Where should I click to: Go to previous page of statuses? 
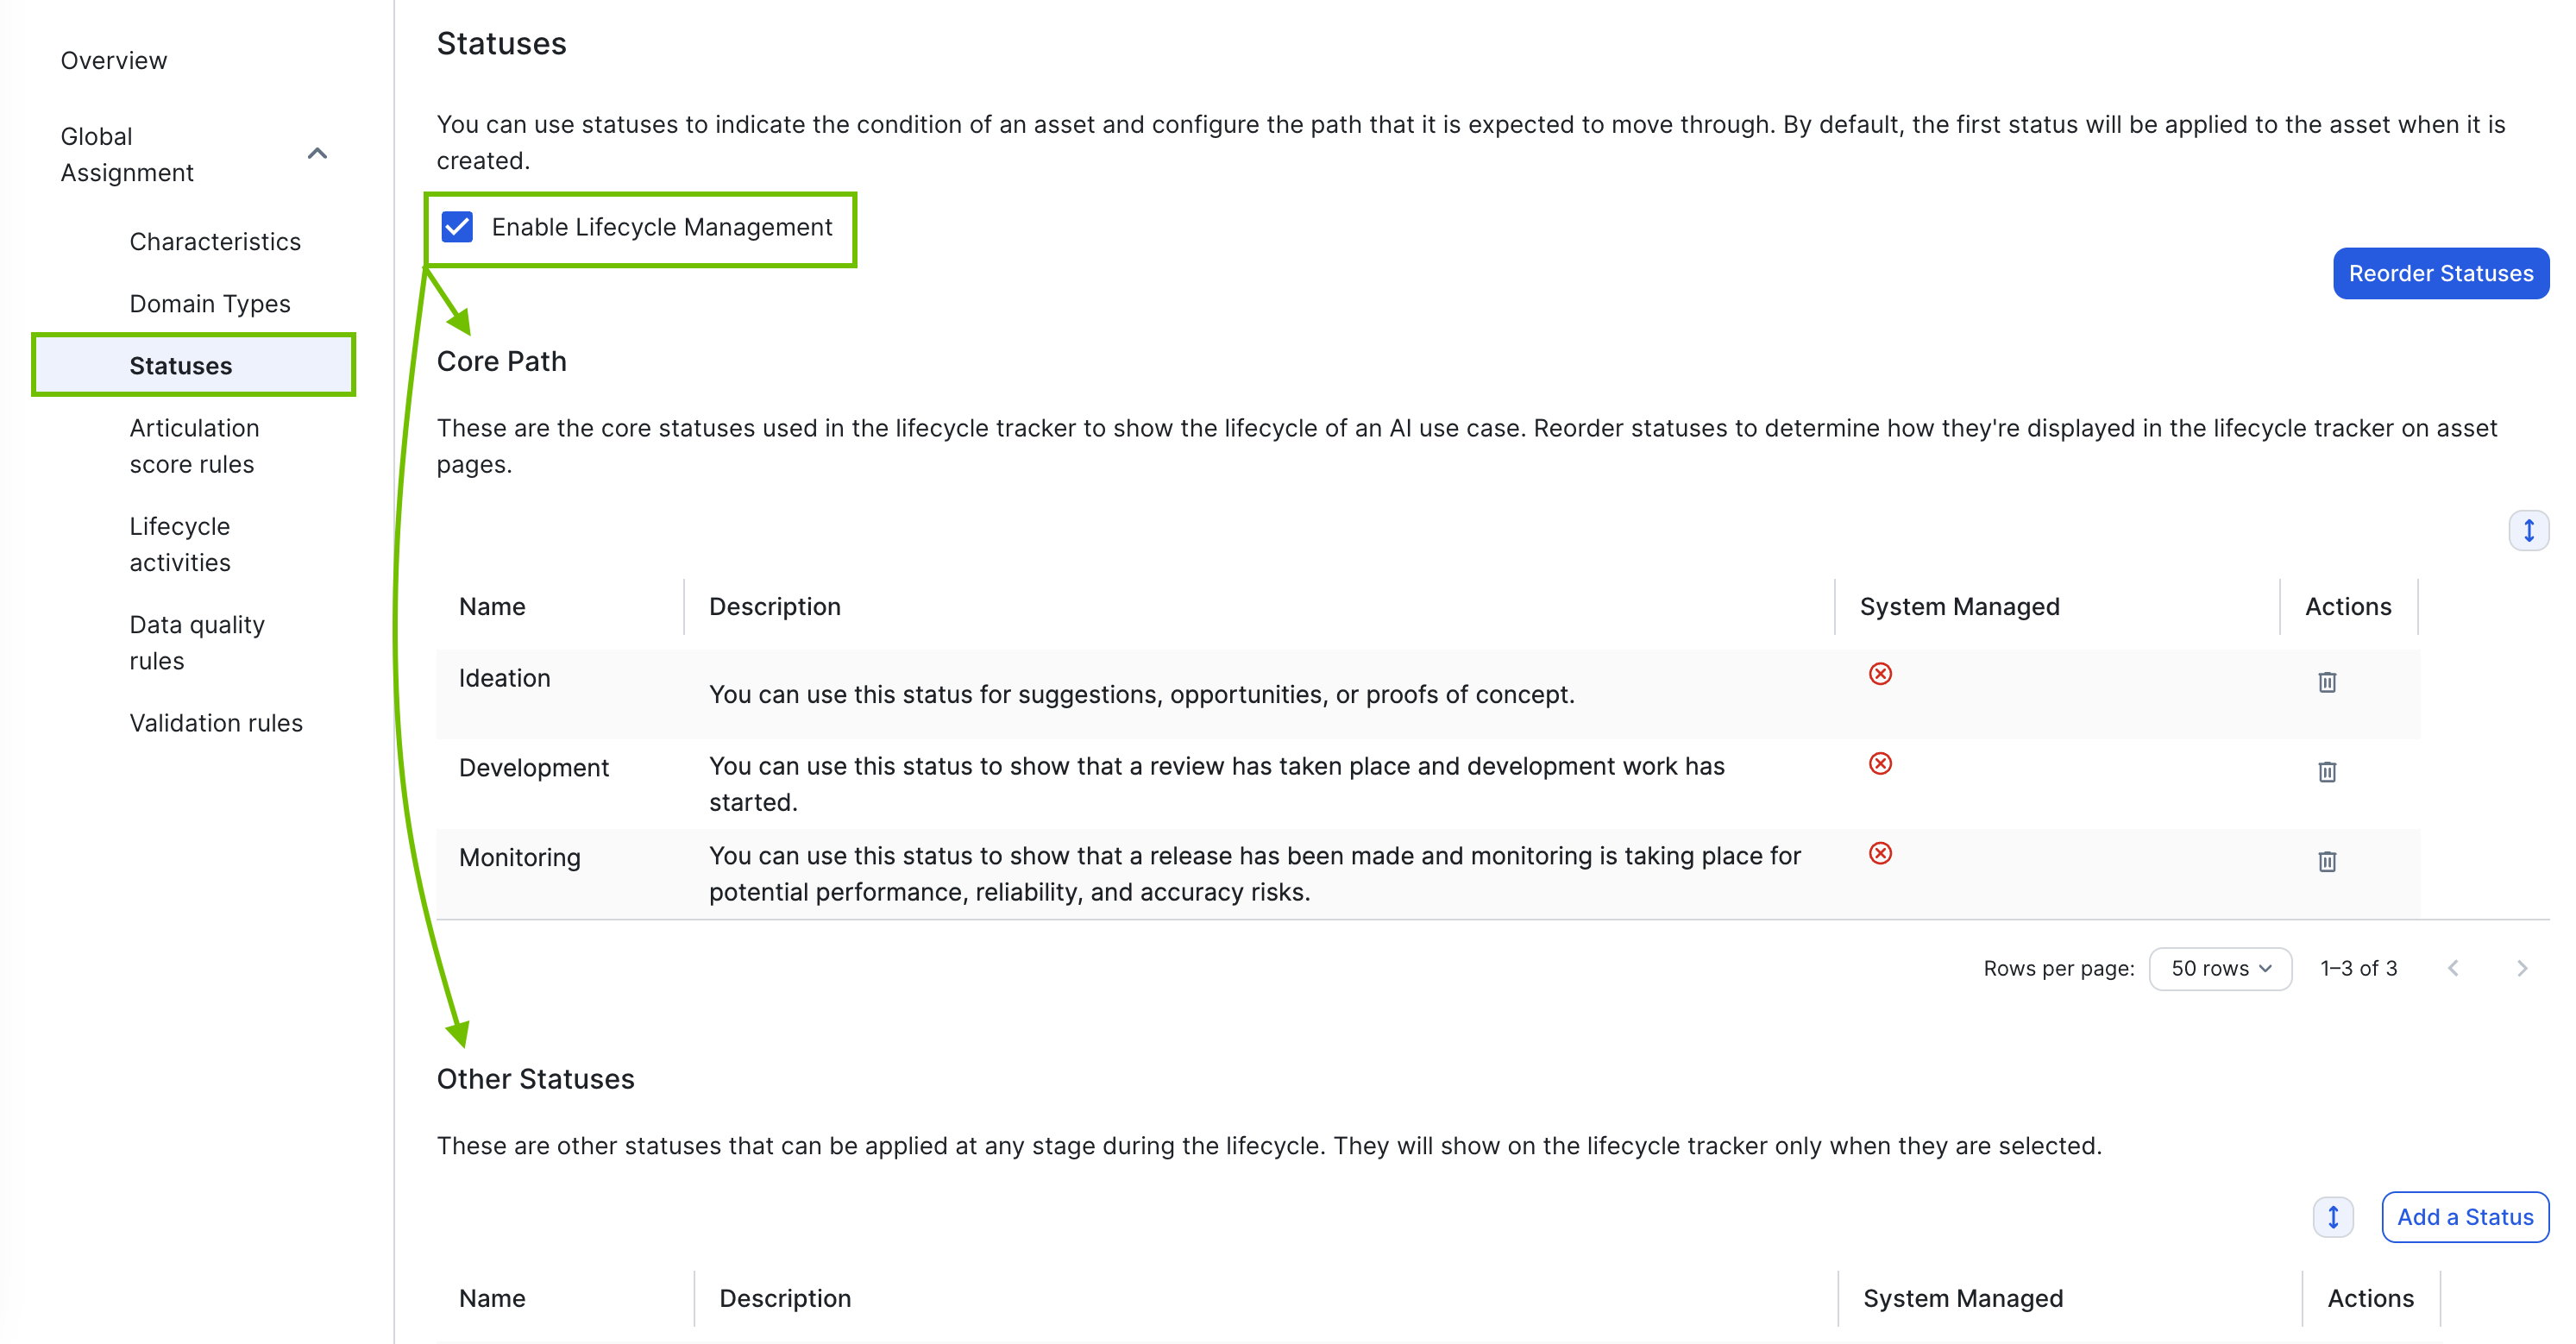(2453, 968)
